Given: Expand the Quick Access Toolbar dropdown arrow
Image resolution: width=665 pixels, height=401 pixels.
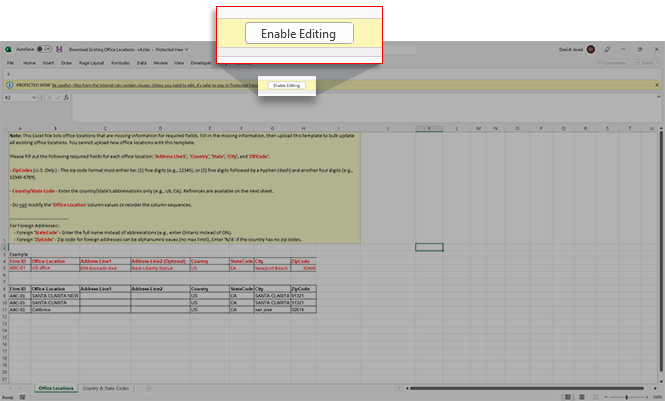Looking at the screenshot, I should click(x=8, y=74).
